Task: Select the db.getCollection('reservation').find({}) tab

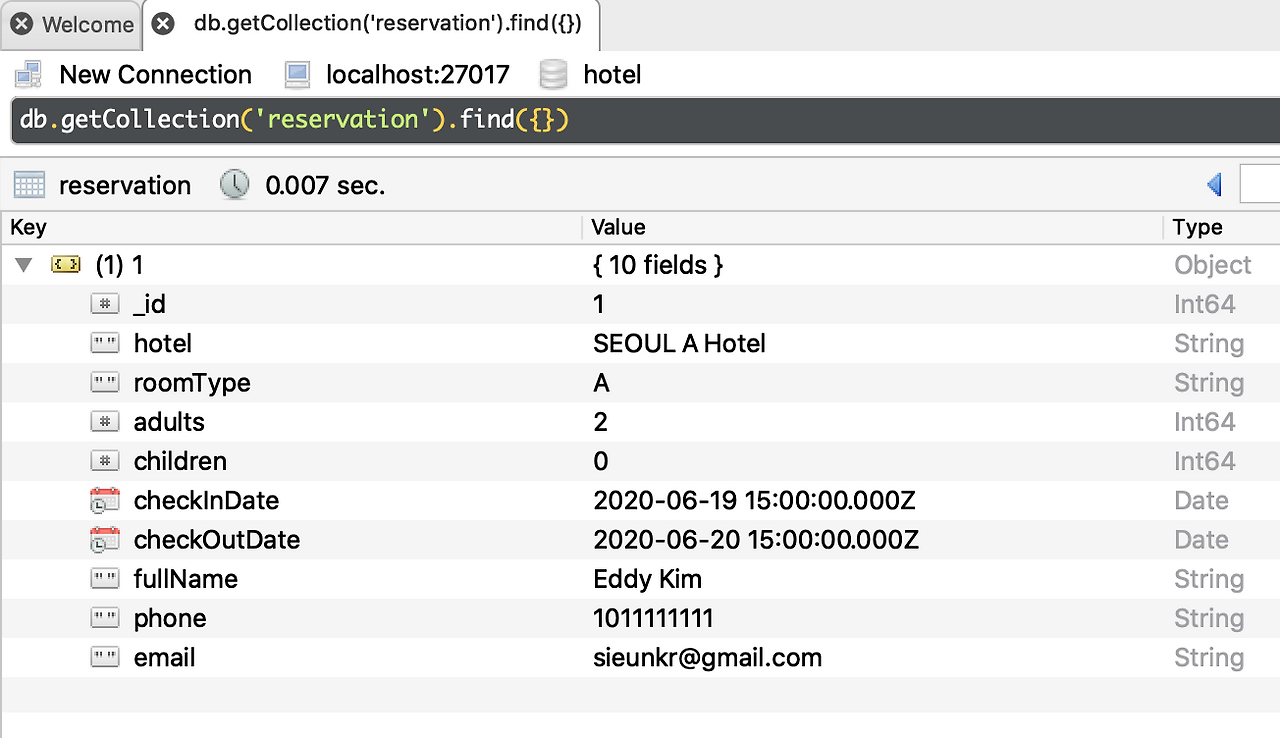Action: (x=390, y=24)
